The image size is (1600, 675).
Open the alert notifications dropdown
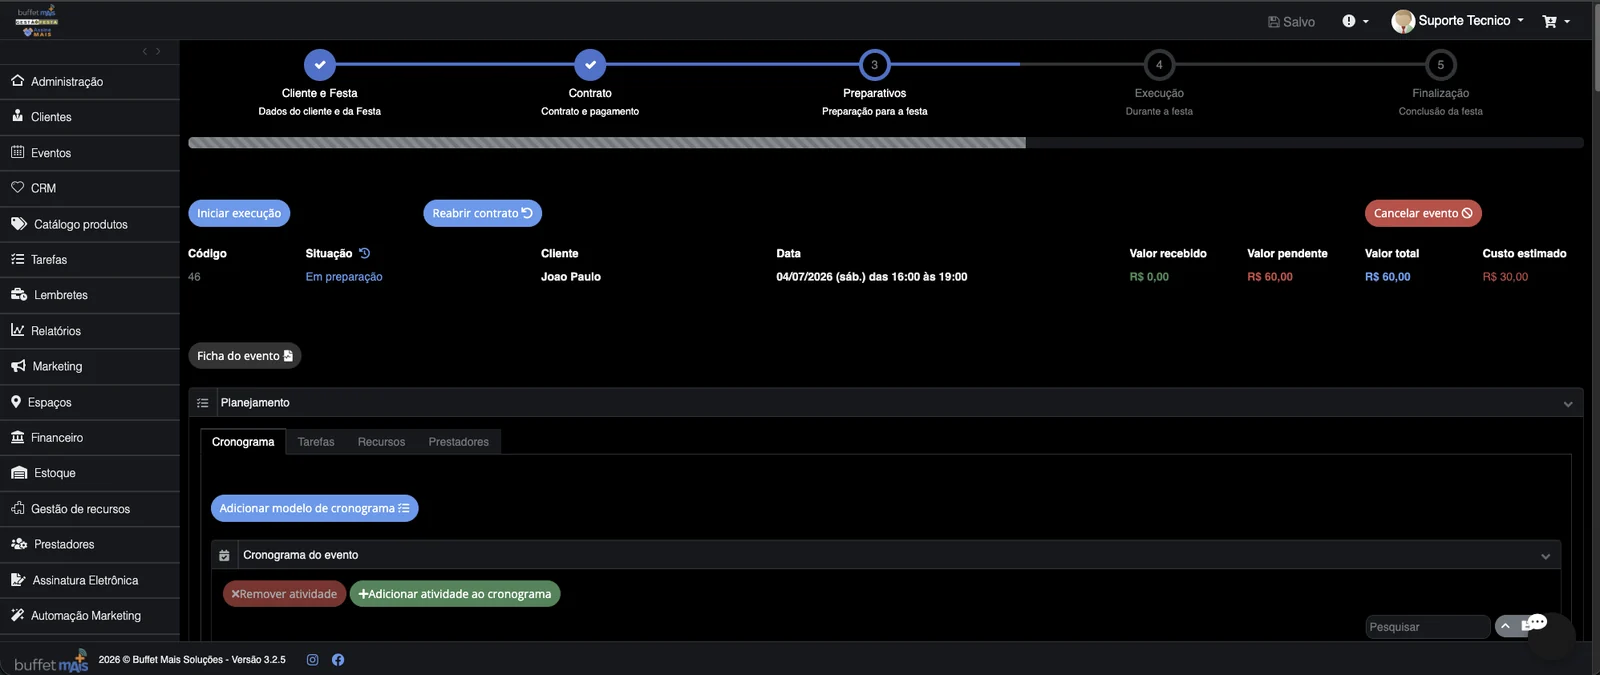(1355, 21)
